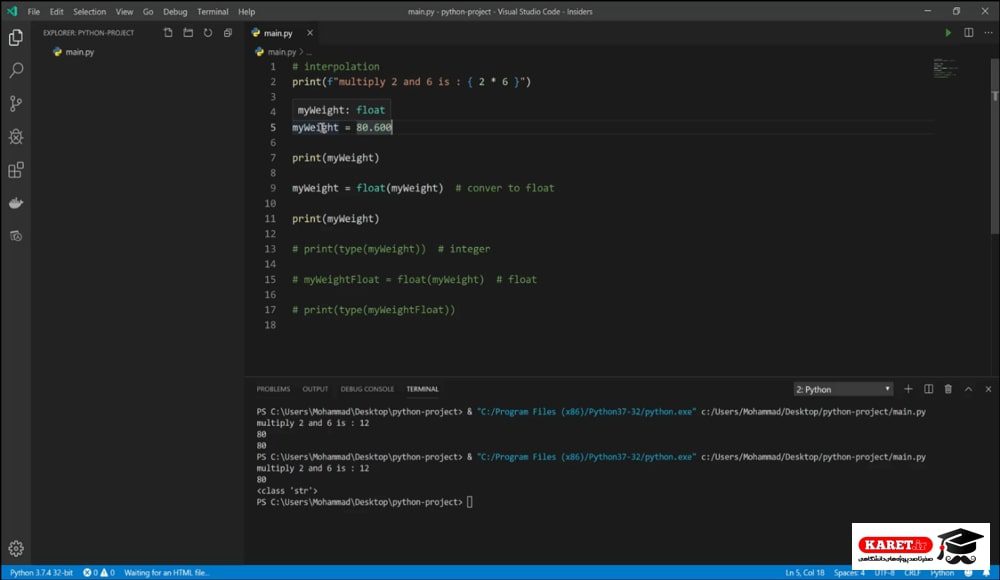Maximize the panel with up chevron
1000x580 pixels.
tap(969, 389)
